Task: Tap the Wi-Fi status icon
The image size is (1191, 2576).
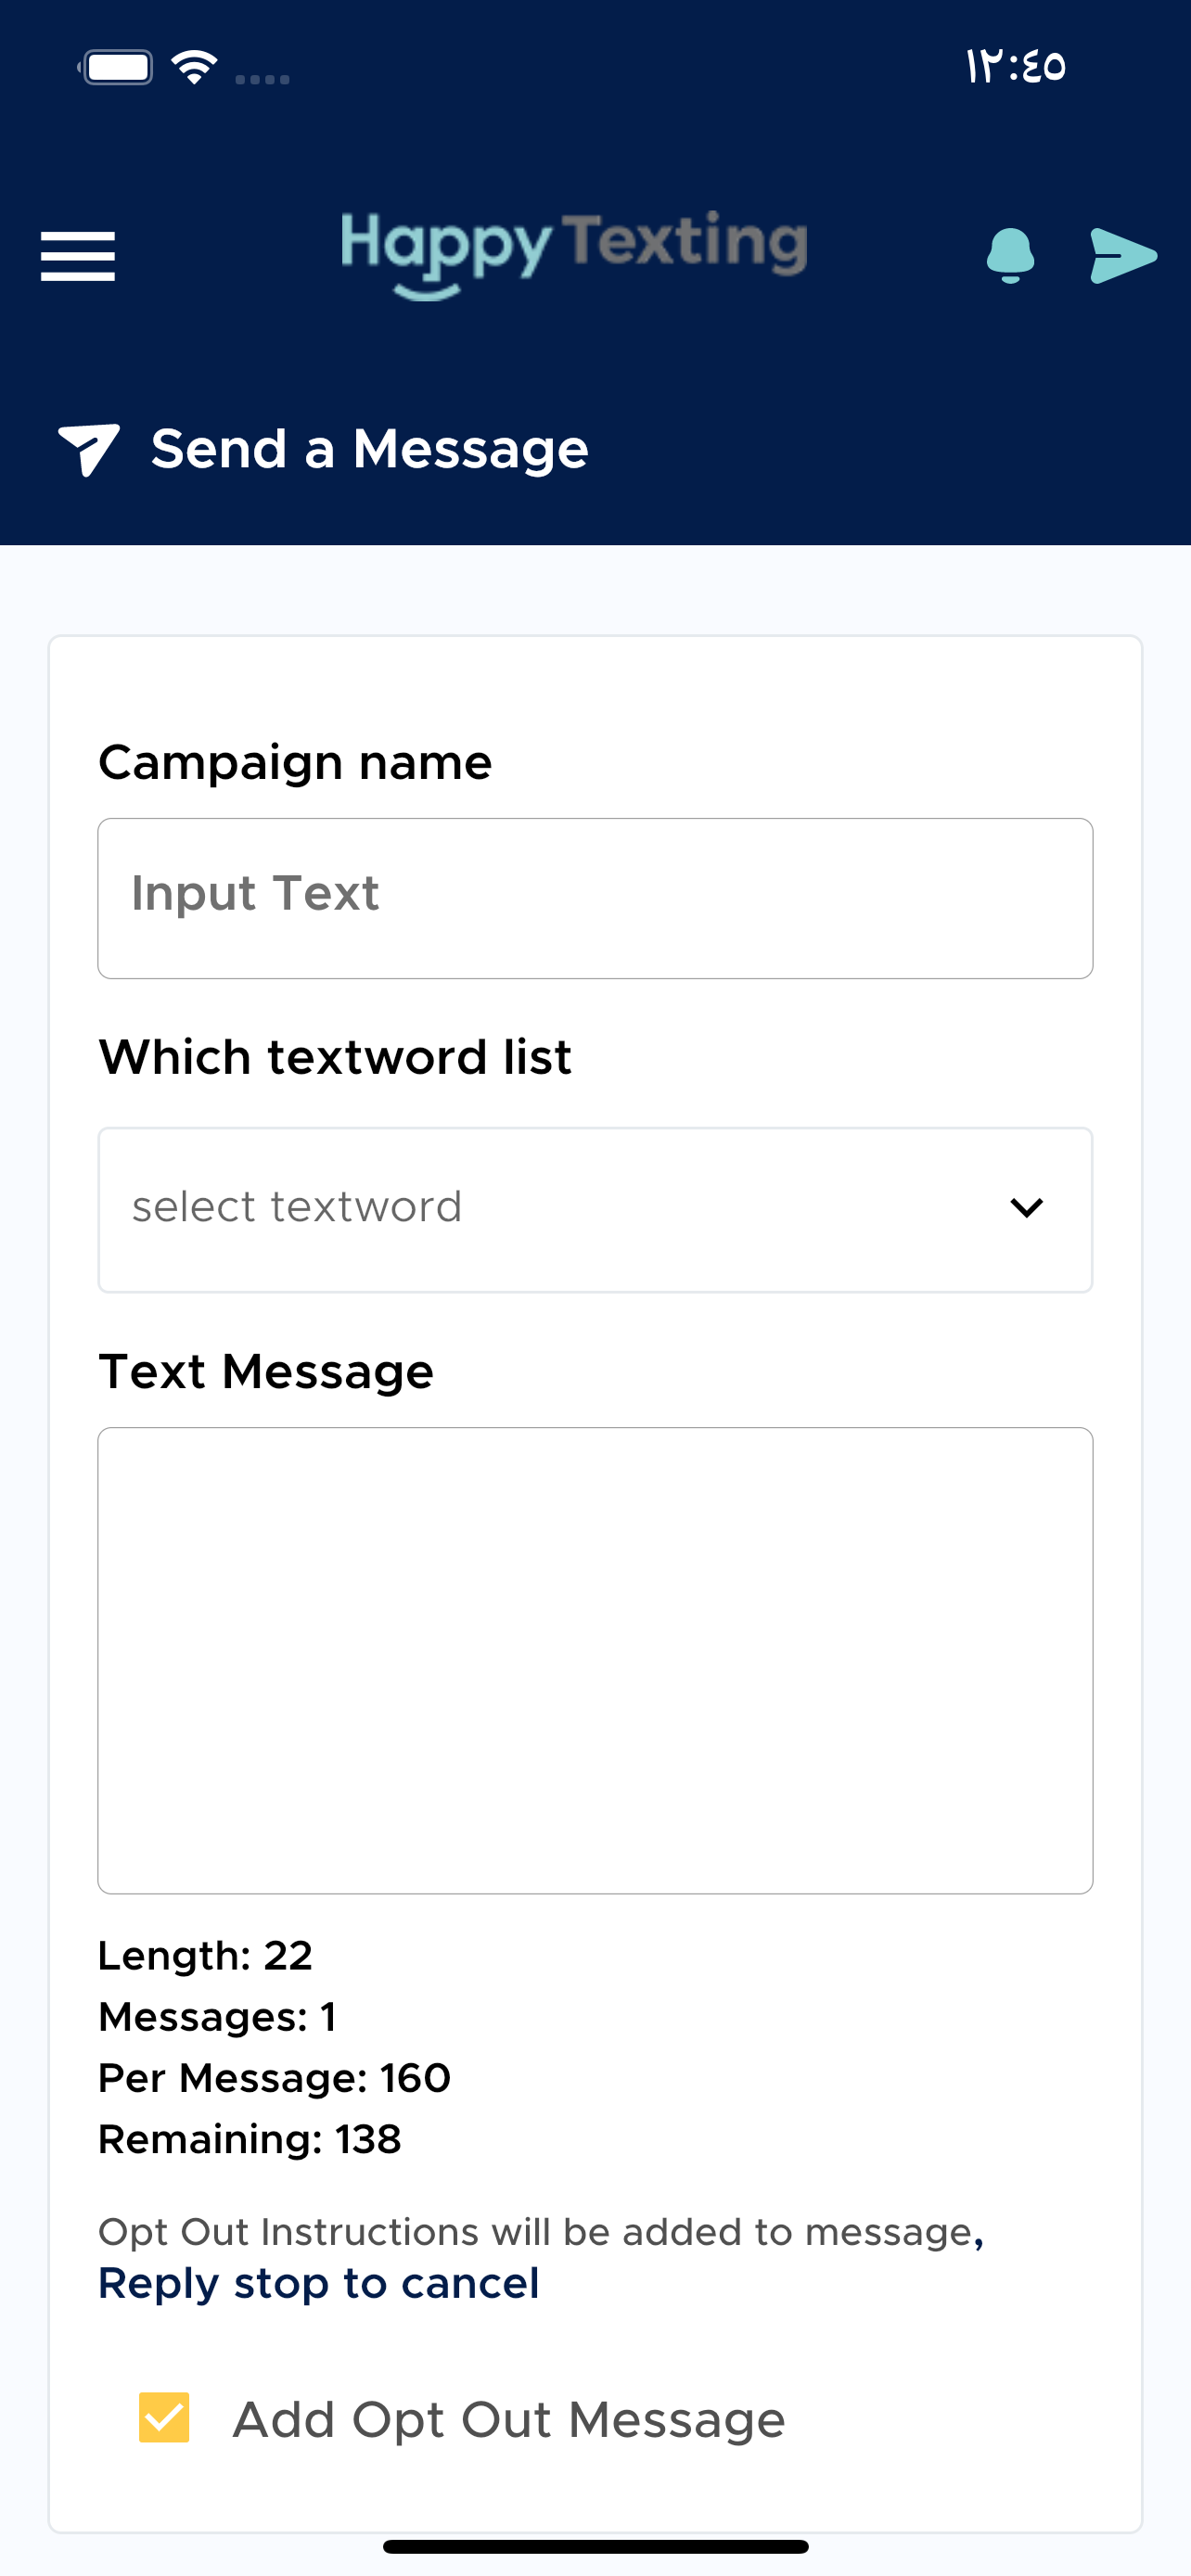Action: pyautogui.click(x=195, y=67)
